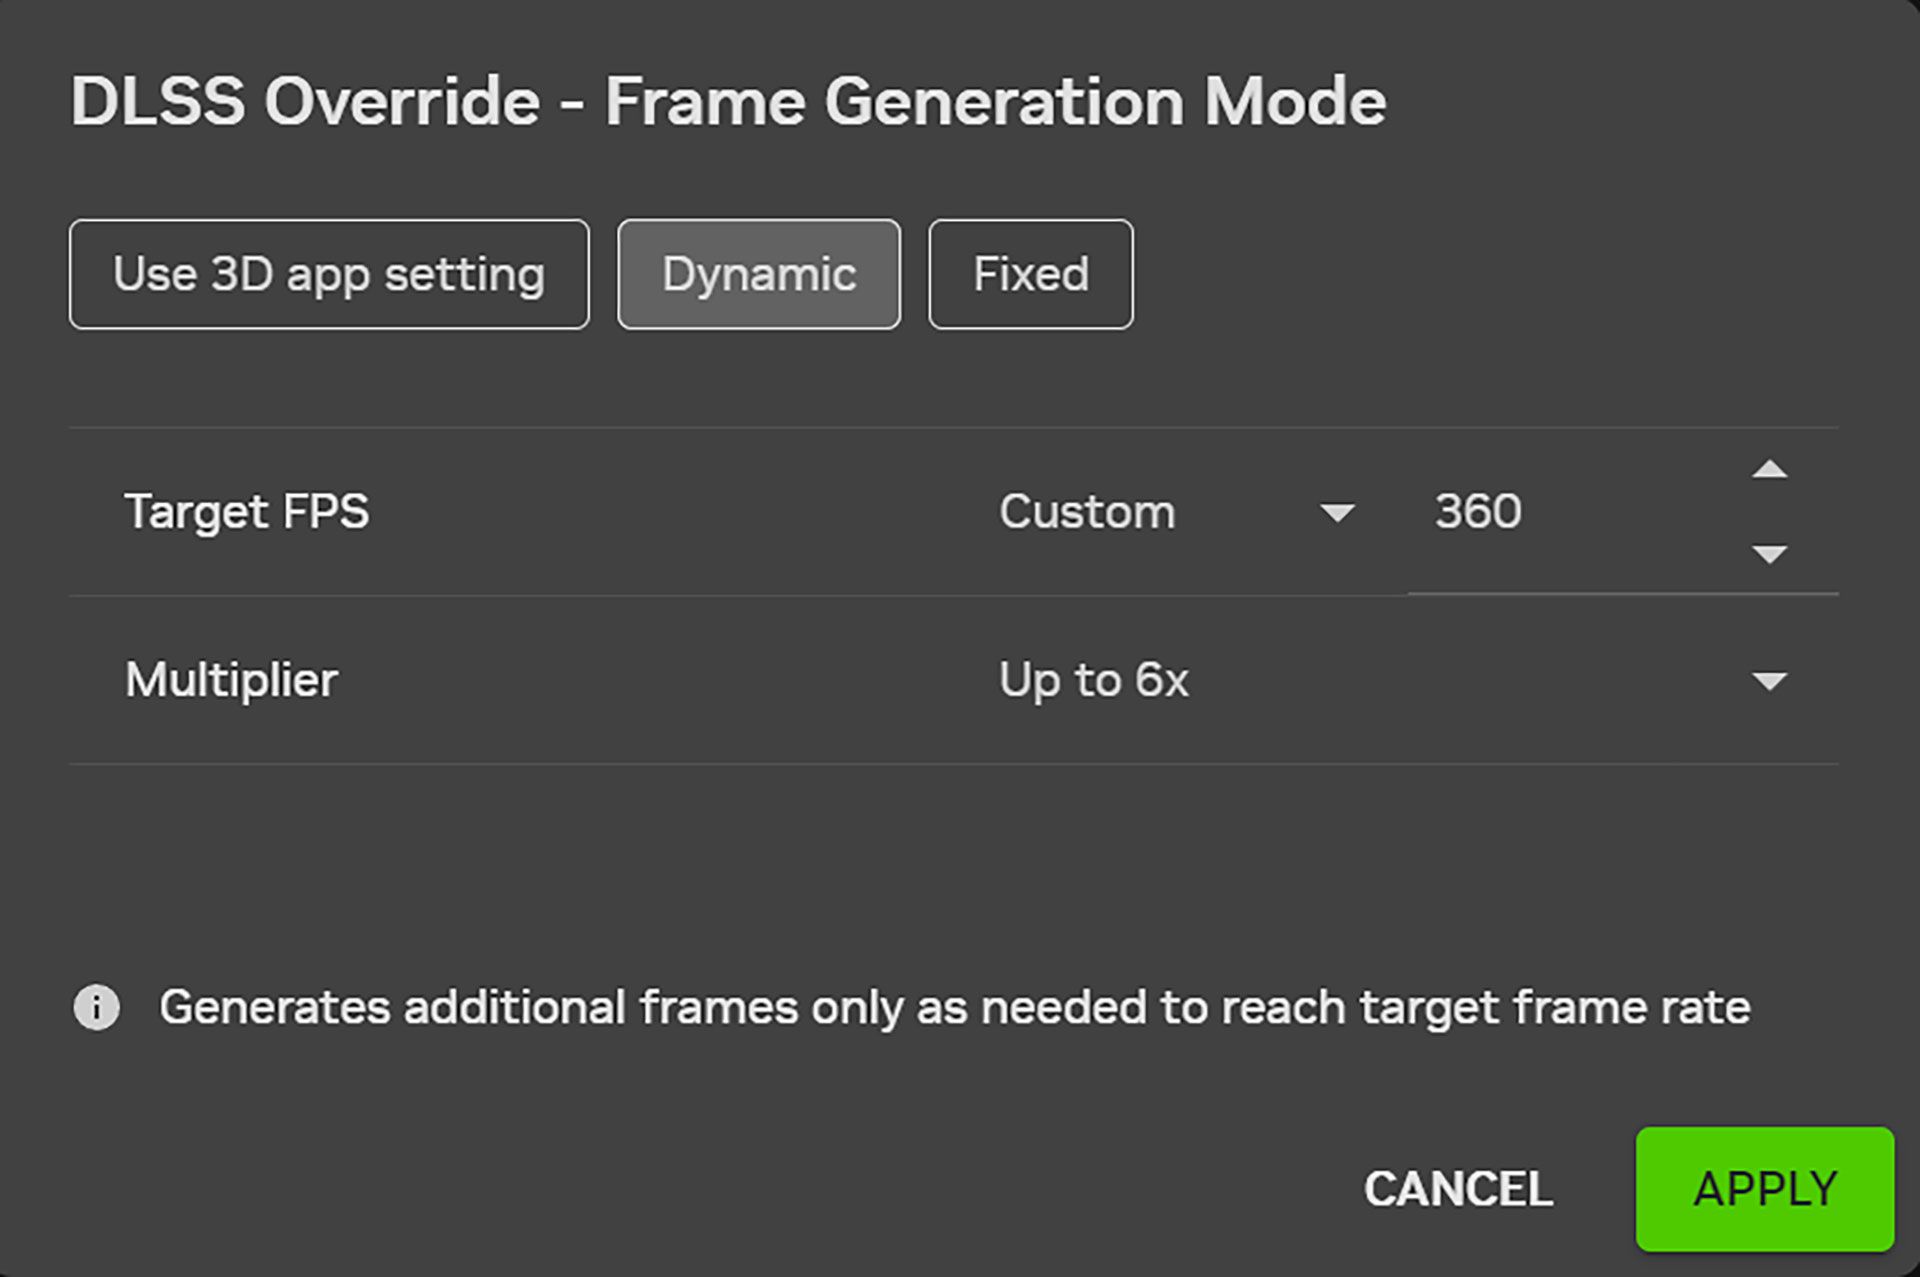Choose the Fixed frame generation mode
The height and width of the screenshot is (1277, 1920).
pos(1030,274)
